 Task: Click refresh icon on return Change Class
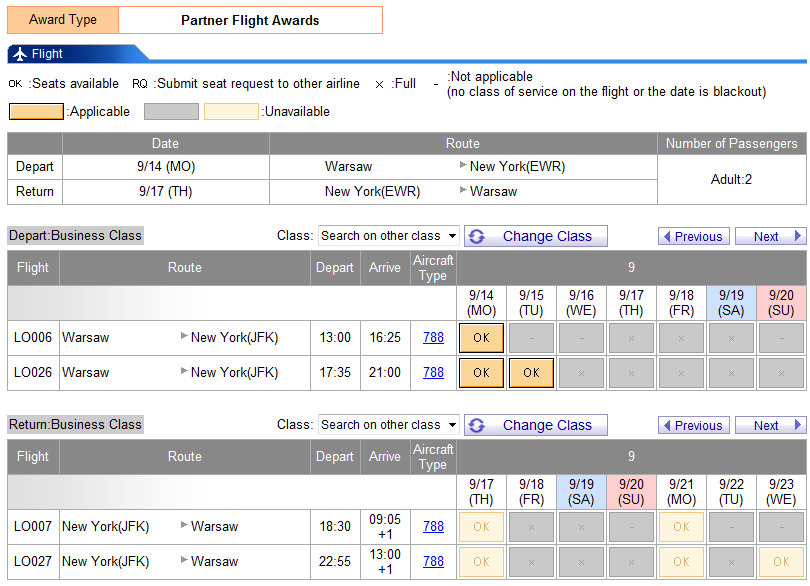pyautogui.click(x=477, y=425)
